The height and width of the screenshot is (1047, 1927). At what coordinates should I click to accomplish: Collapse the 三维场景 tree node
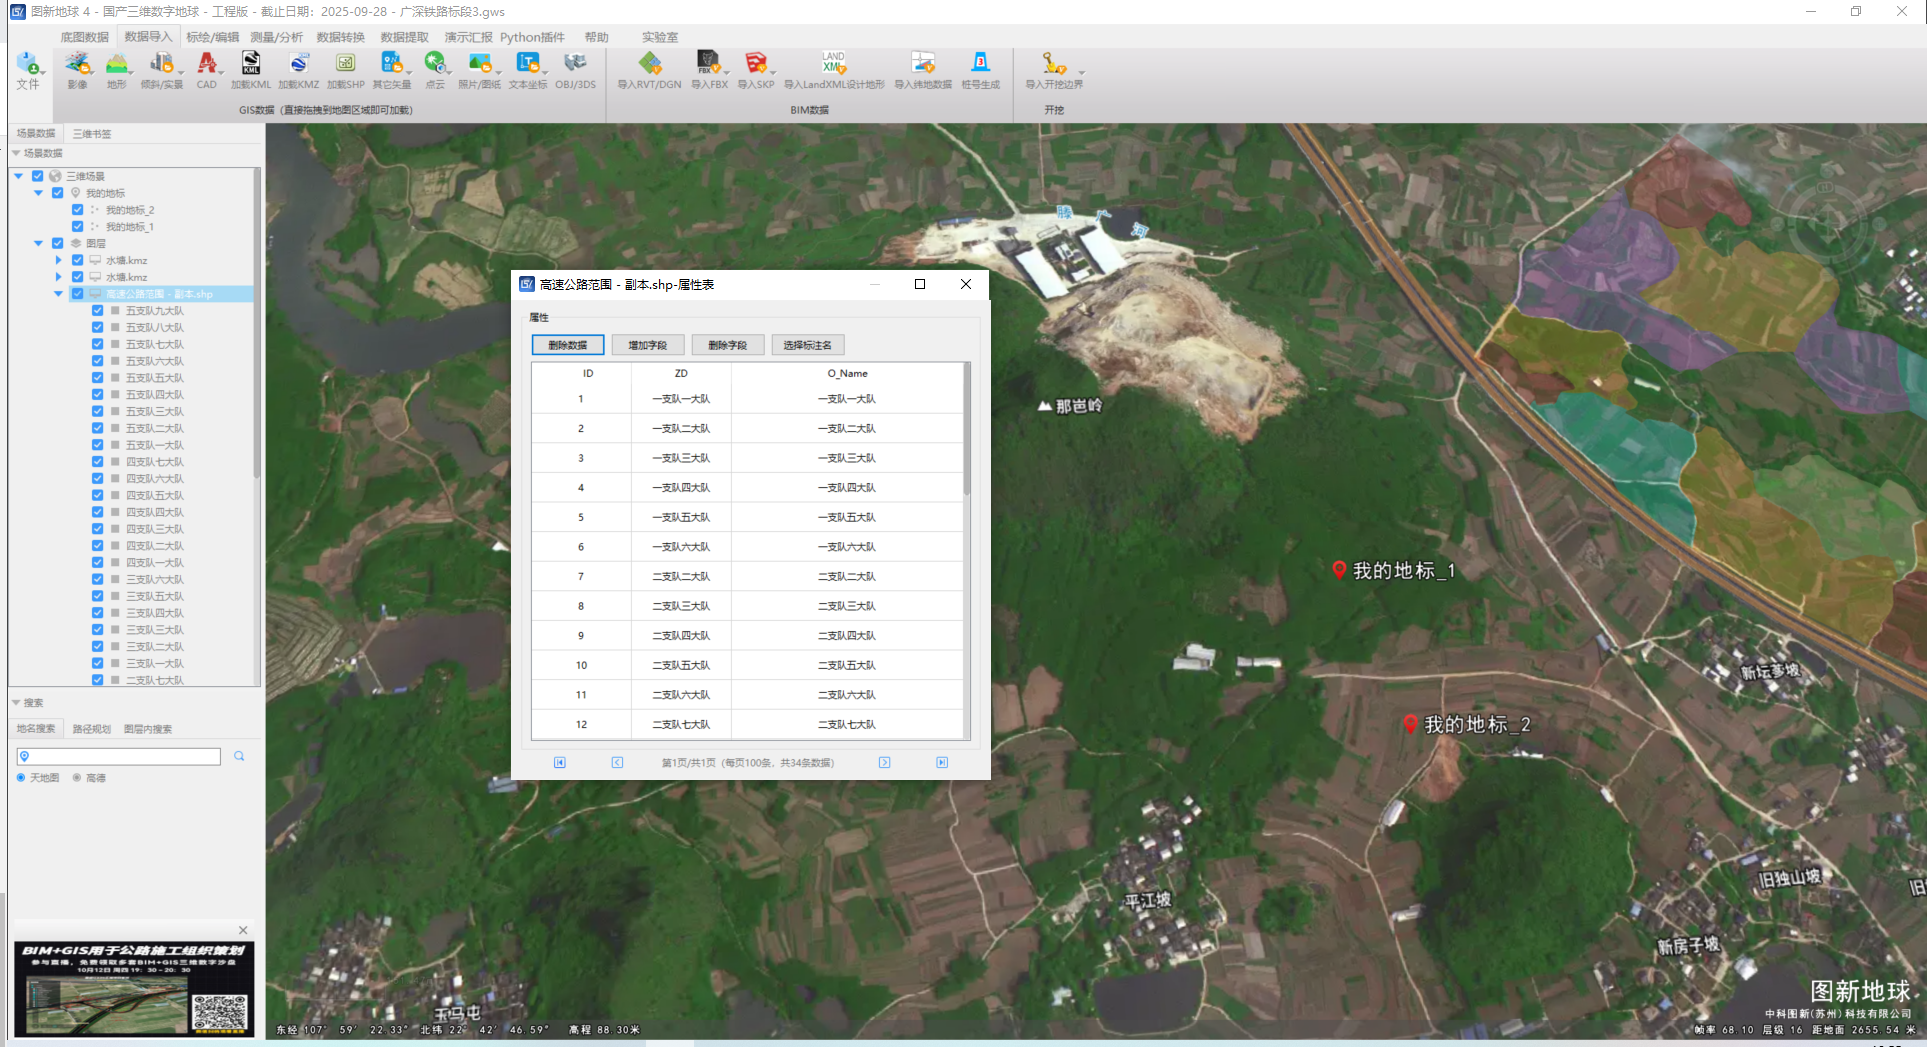point(19,176)
